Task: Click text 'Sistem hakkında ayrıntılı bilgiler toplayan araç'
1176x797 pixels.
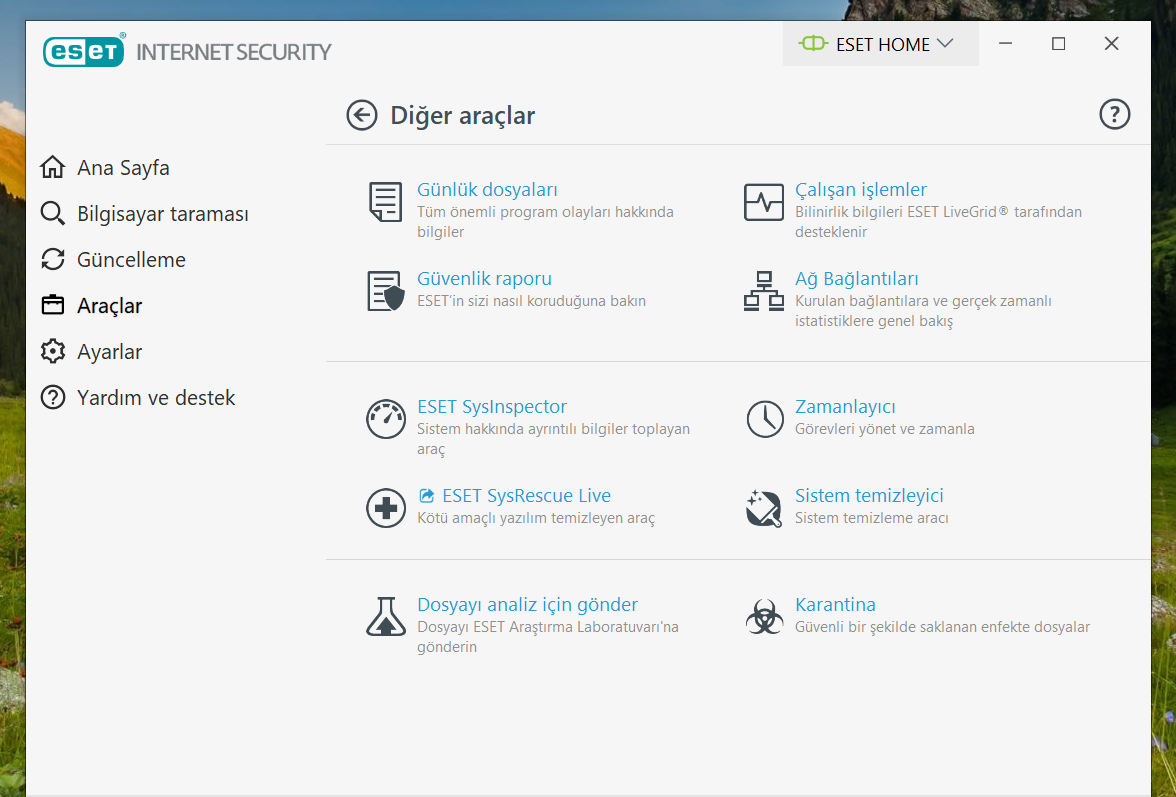Action: [554, 439]
